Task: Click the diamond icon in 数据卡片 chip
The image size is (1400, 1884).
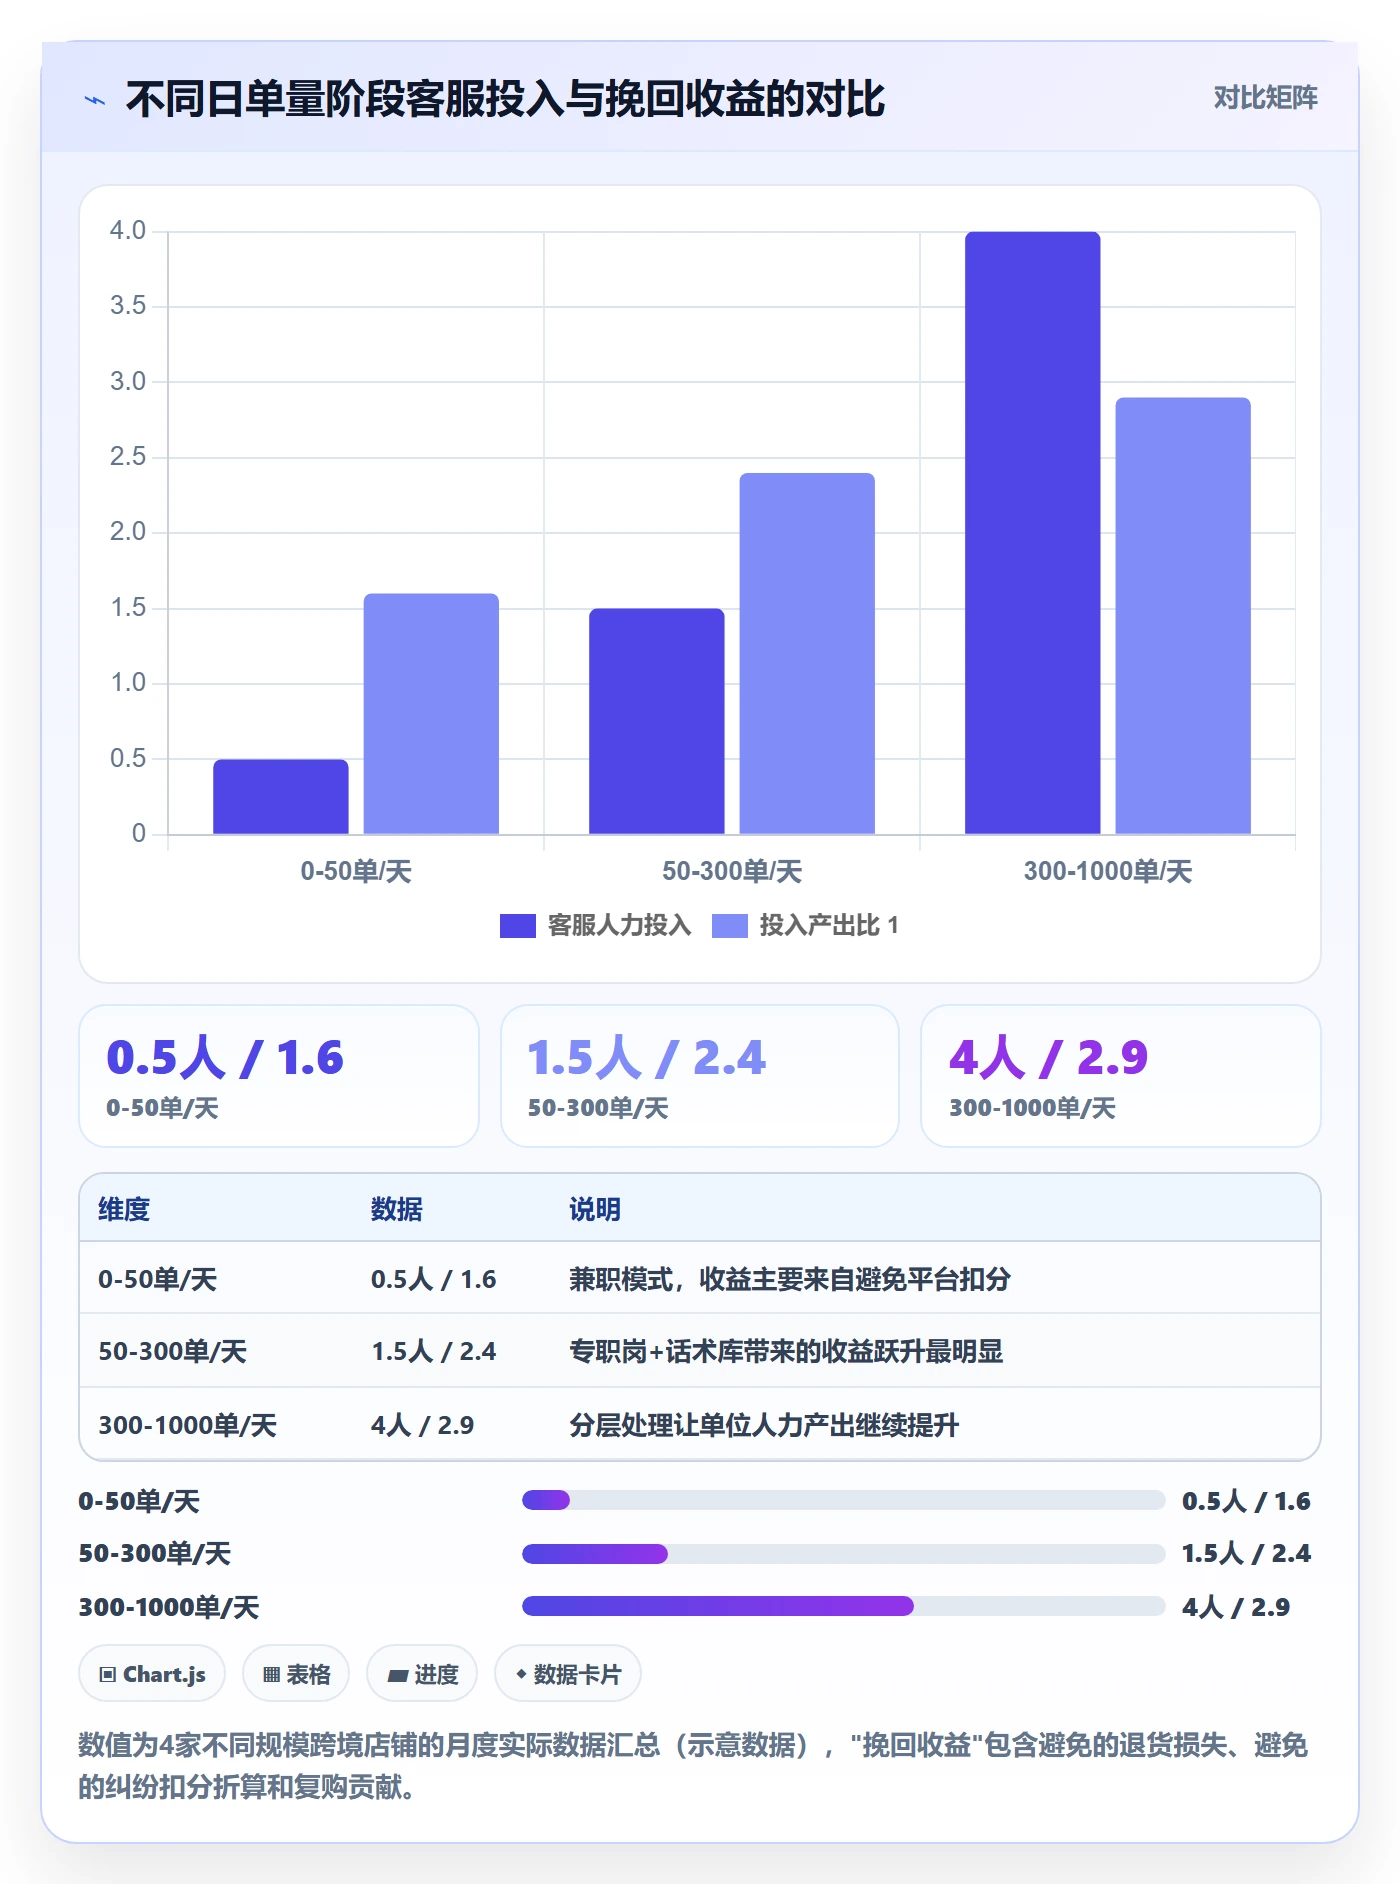Action: pos(521,1674)
